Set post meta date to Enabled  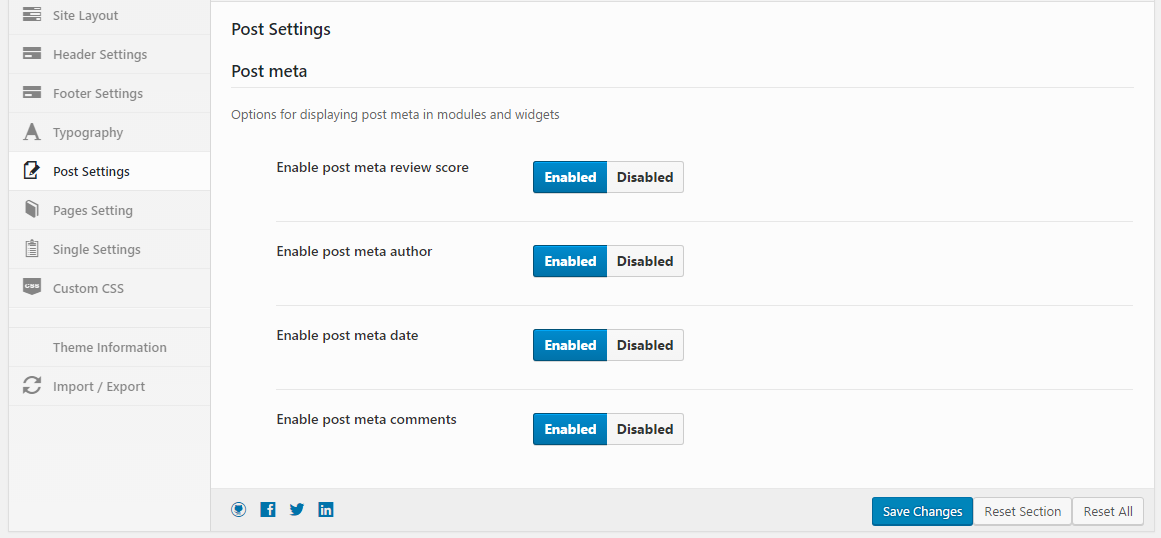[x=570, y=345]
